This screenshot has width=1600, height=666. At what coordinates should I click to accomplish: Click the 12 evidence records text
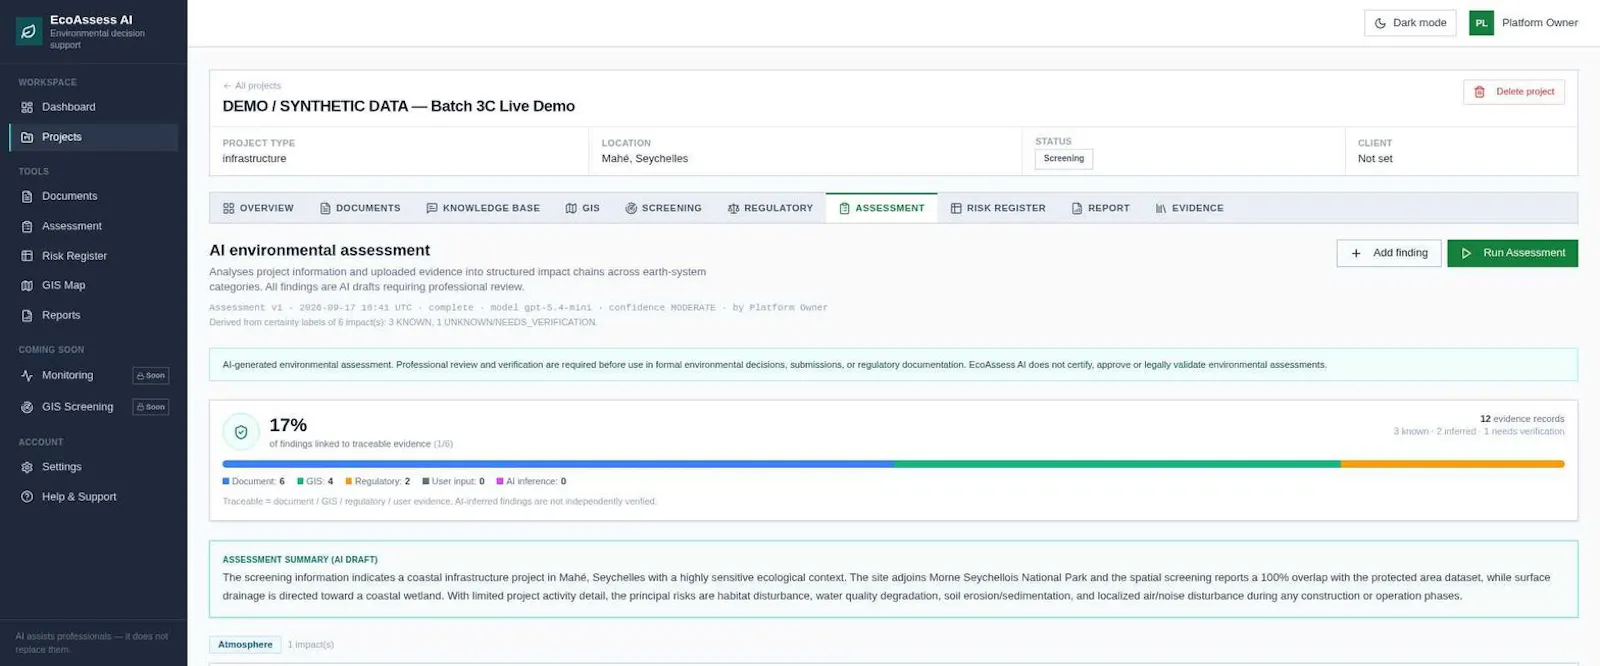point(1522,419)
